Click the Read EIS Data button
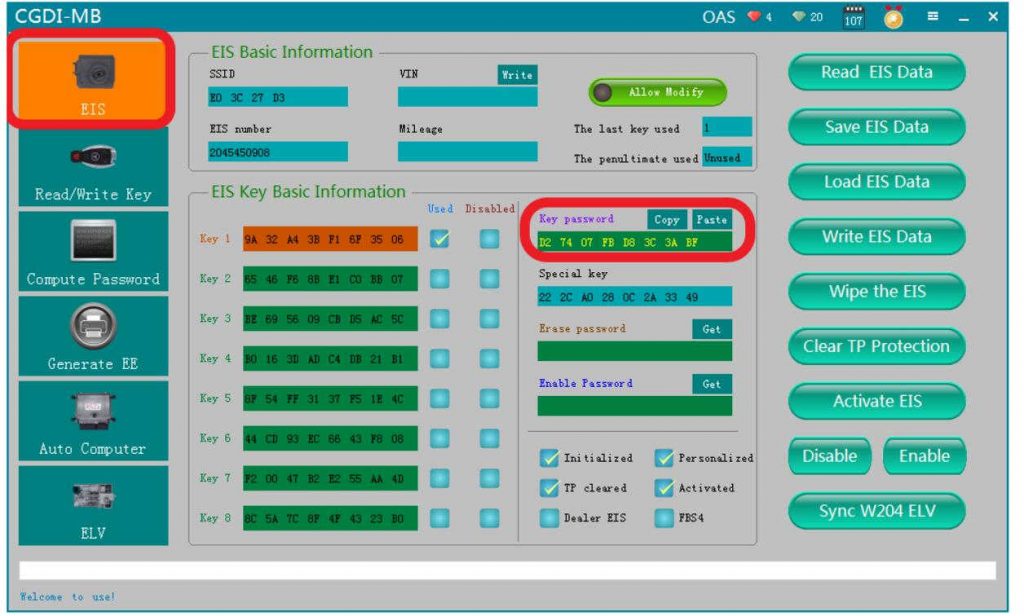This screenshot has width=1024, height=616. point(876,72)
